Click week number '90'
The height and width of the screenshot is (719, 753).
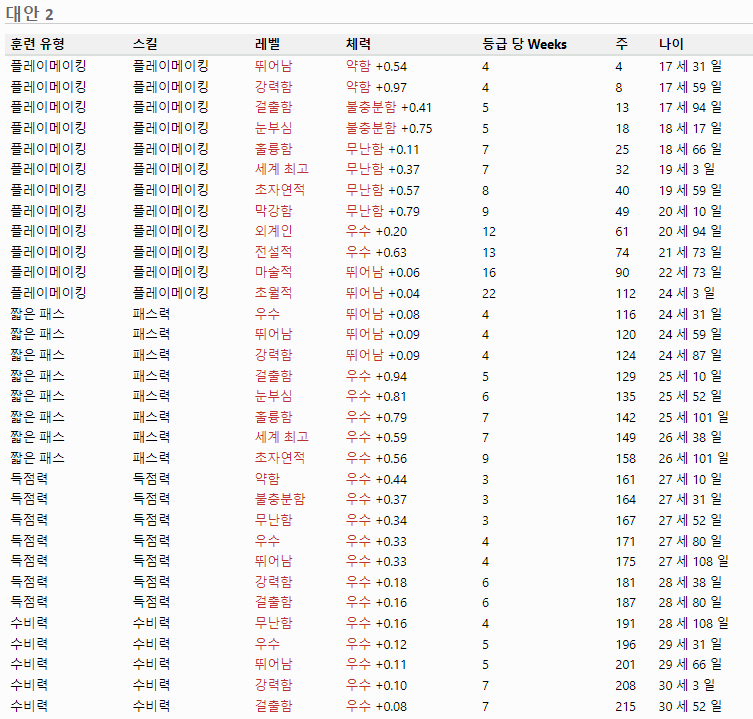[x=622, y=273]
